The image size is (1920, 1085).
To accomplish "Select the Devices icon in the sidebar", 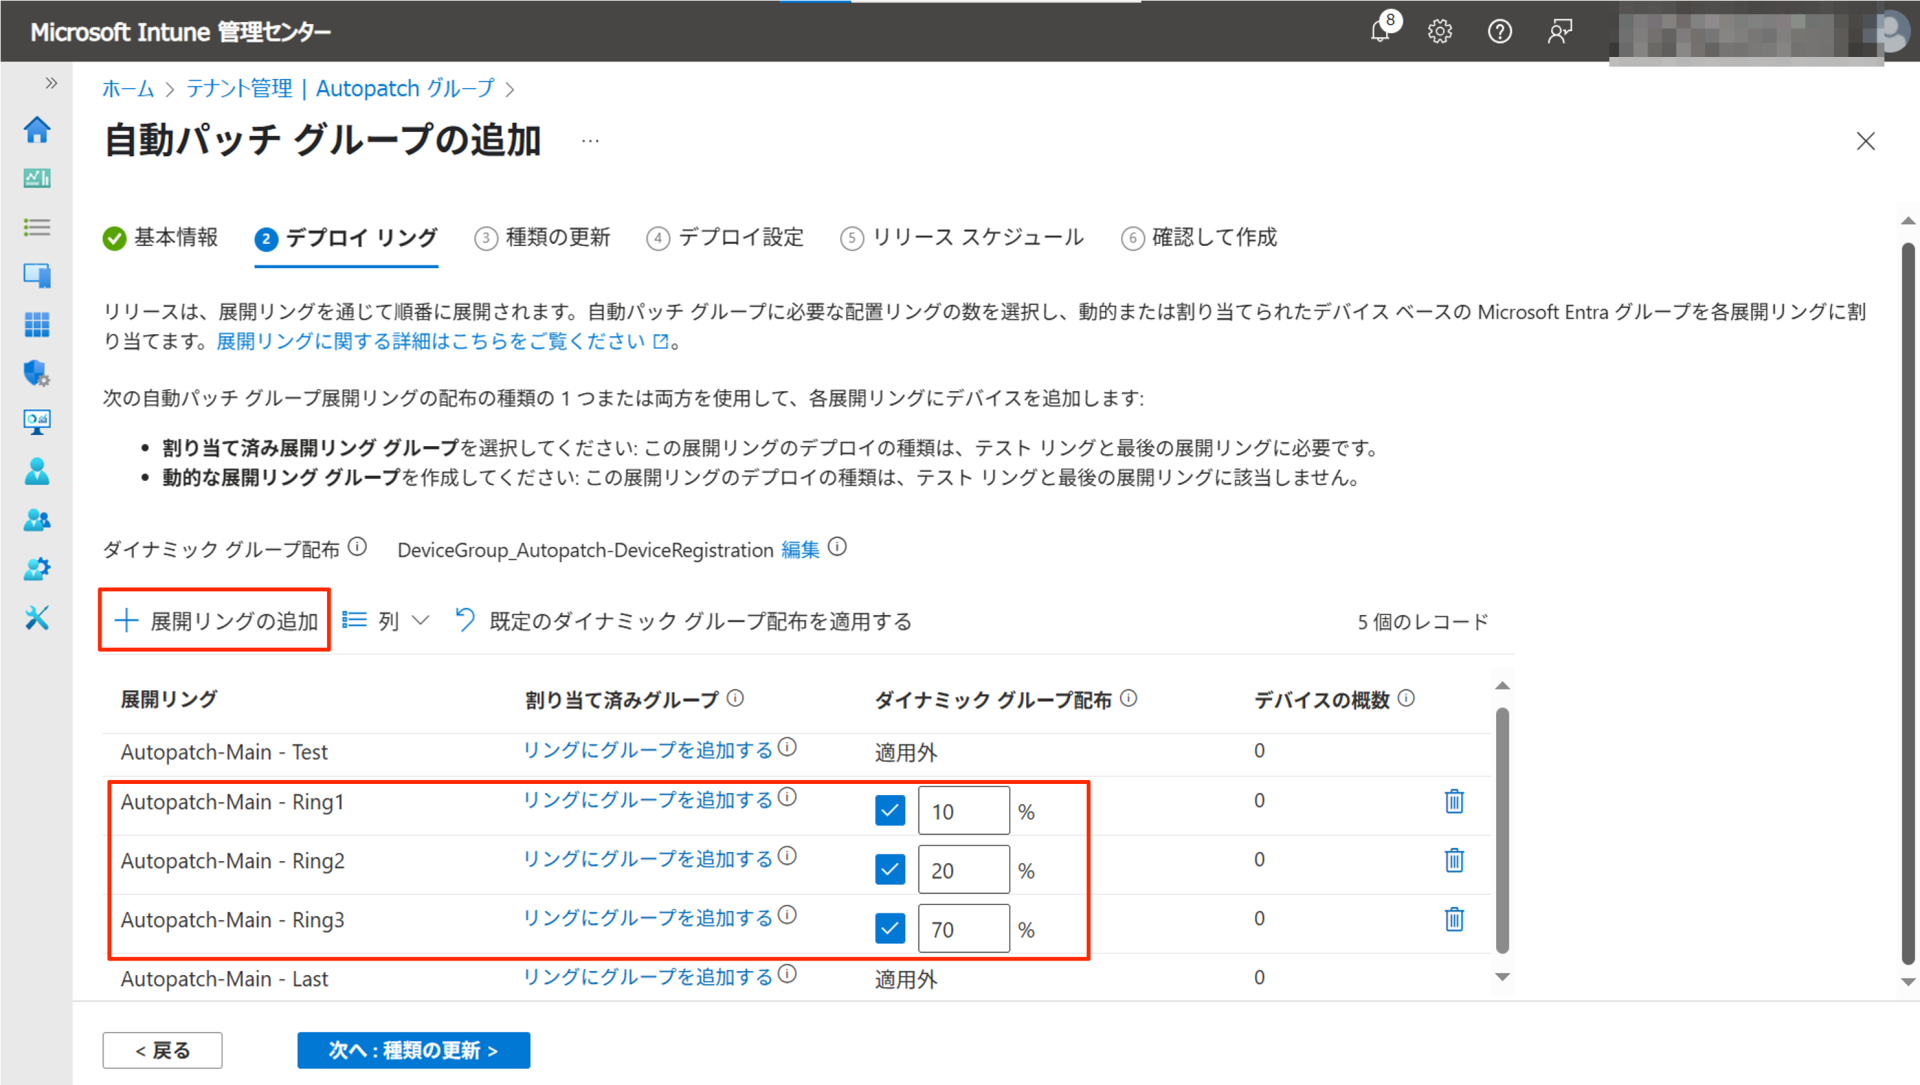I will tap(37, 275).
